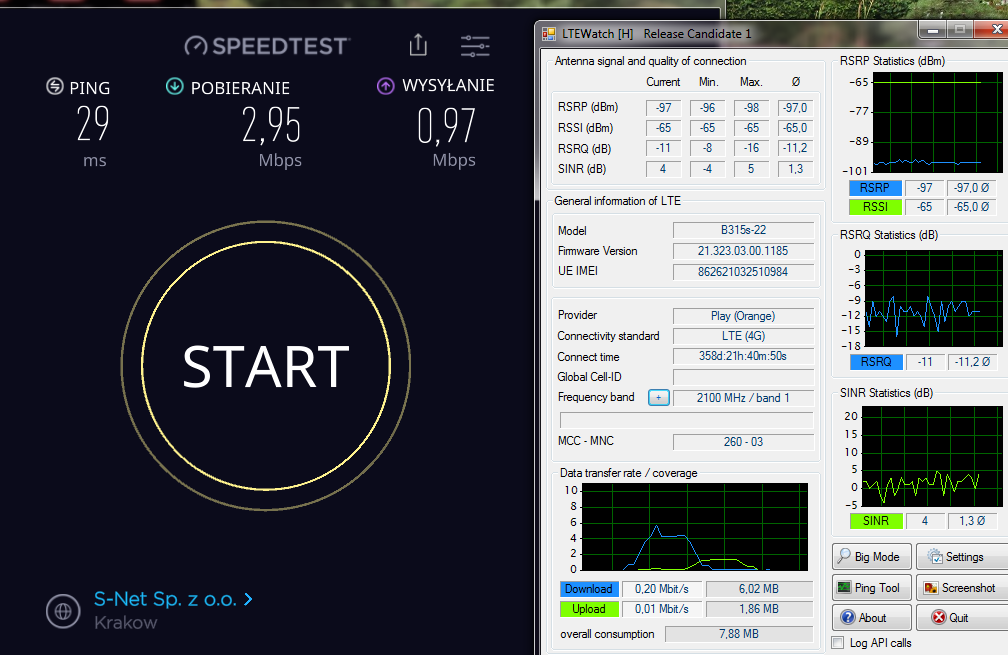The height and width of the screenshot is (655, 1008).
Task: Click the ping icon next to PING
Action: point(55,86)
